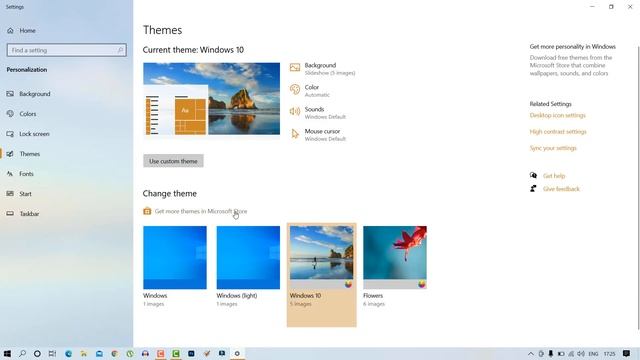This screenshot has height=360, width=640.
Task: Click the Settings gear on the taskbar
Action: point(237,353)
